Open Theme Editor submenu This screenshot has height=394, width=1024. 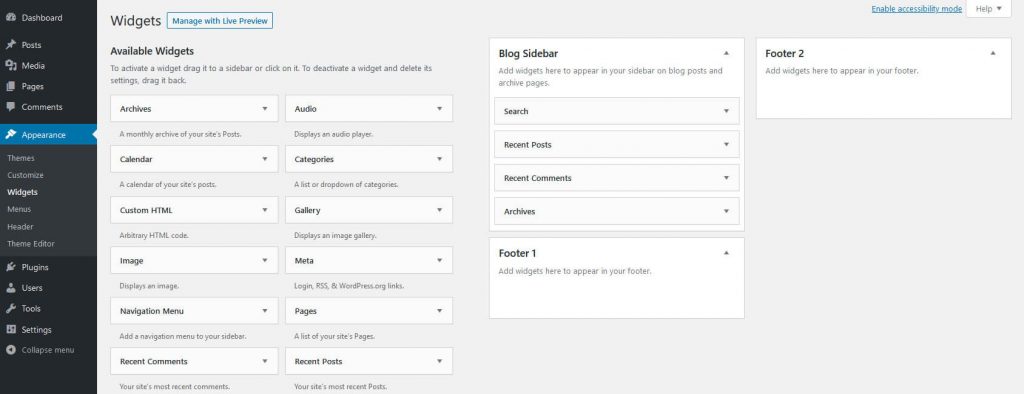point(31,244)
